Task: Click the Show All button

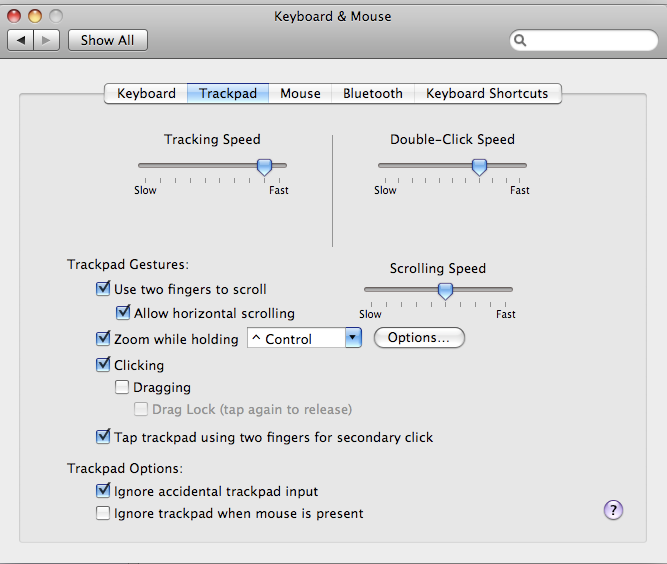Action: pos(107,40)
